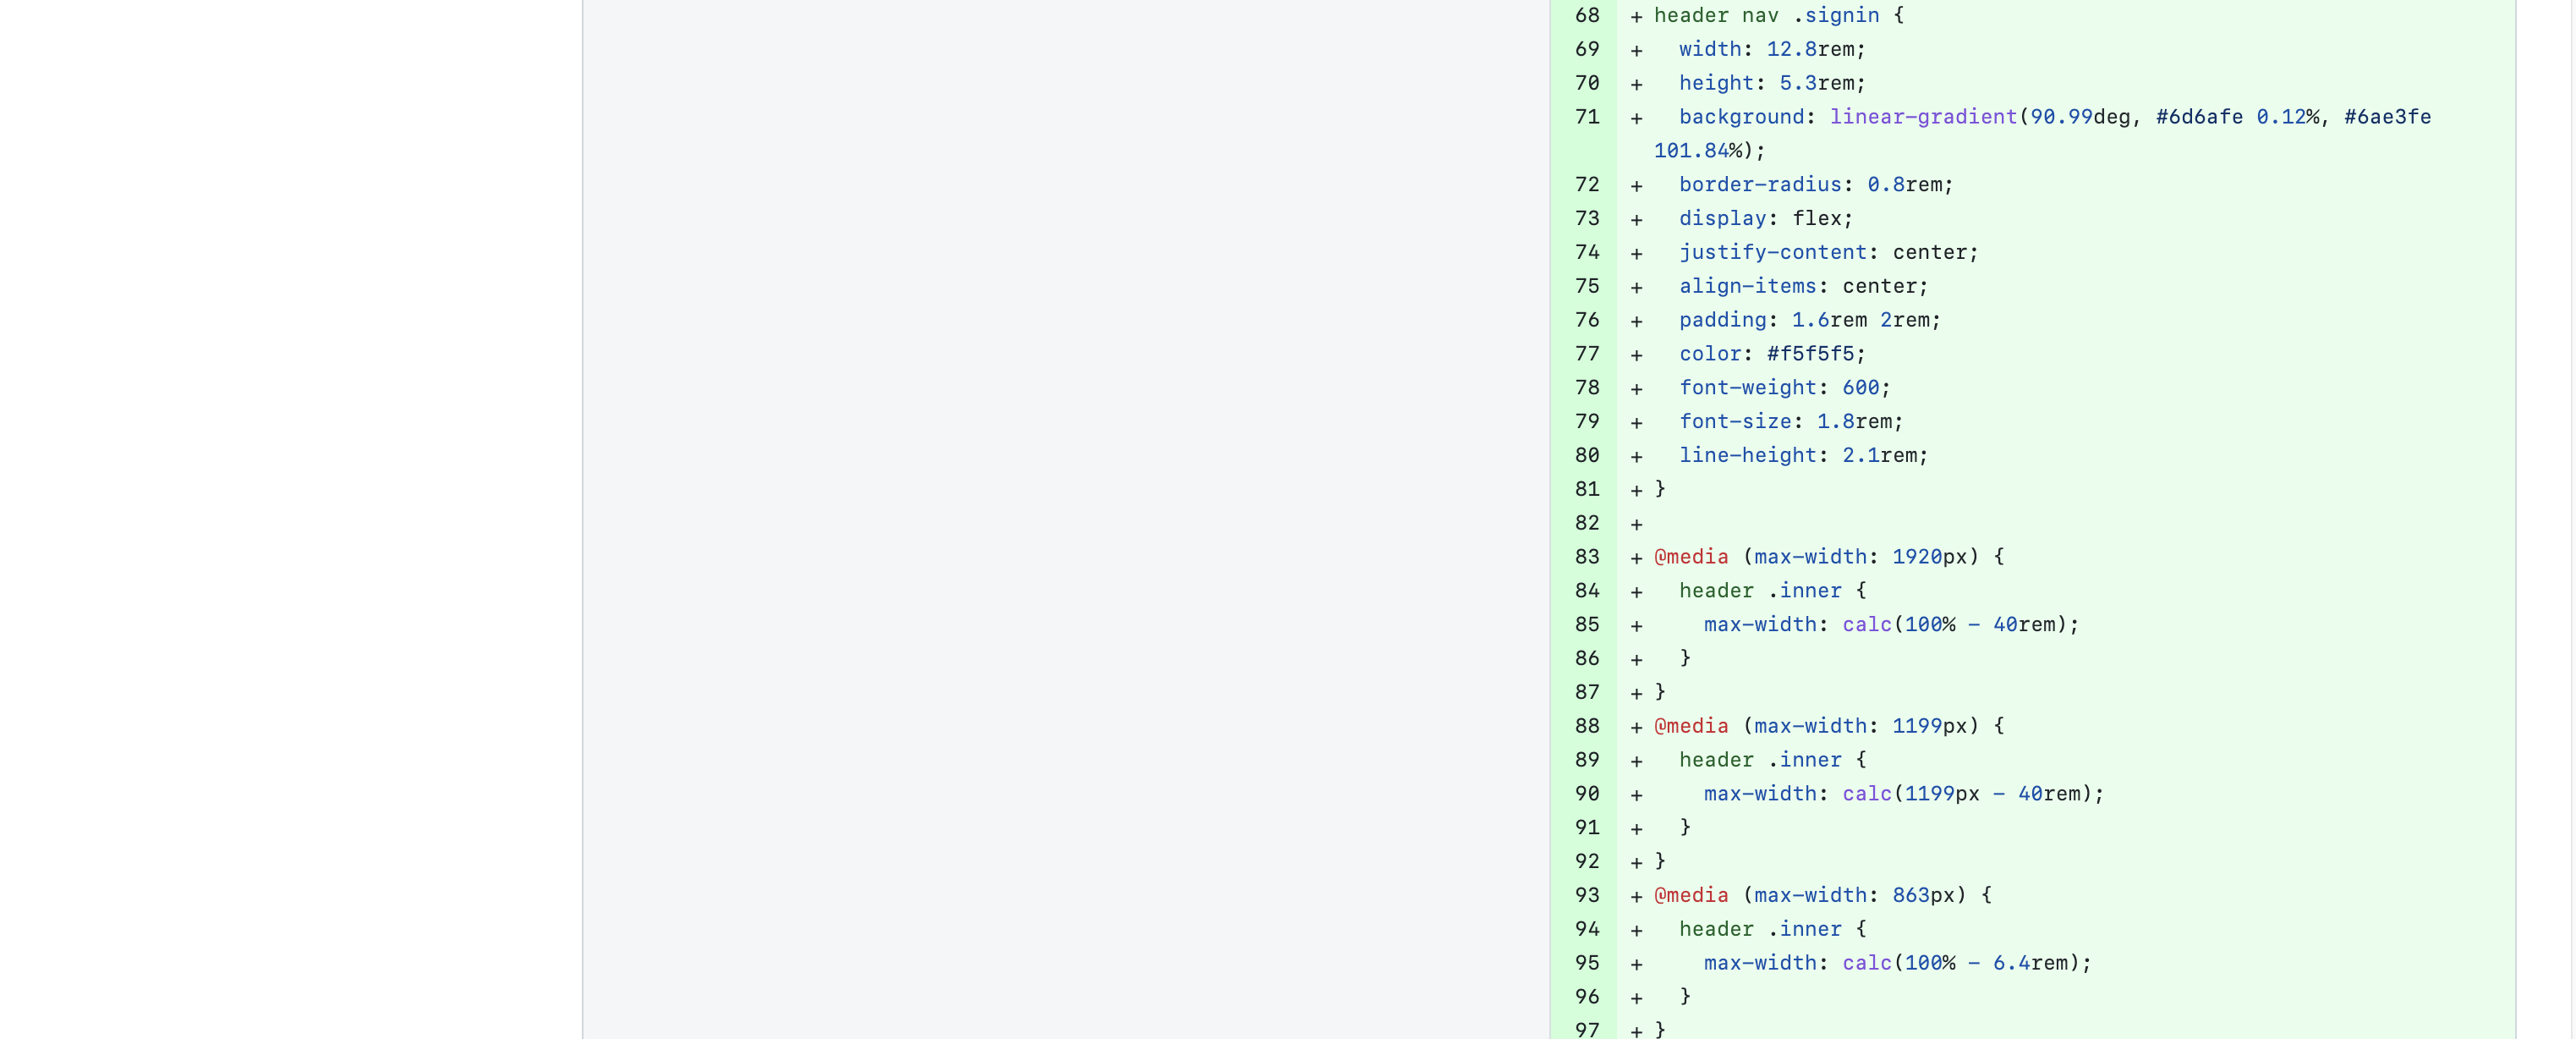This screenshot has height=1039, width=2576.
Task: Click 'calc(100% - 40rem)' max-width line
Action: [x=1891, y=625]
